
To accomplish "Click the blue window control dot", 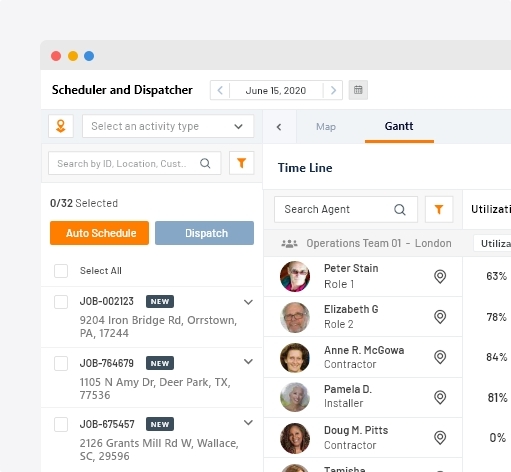I will click(x=89, y=56).
